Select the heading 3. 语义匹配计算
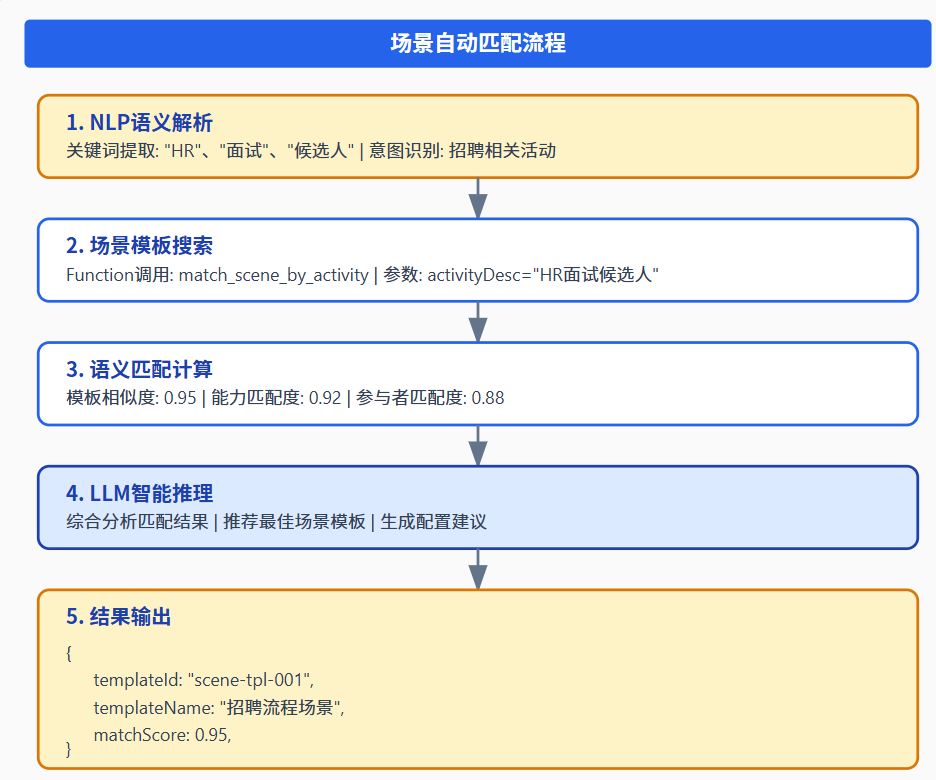The width and height of the screenshot is (936, 780). 139,369
